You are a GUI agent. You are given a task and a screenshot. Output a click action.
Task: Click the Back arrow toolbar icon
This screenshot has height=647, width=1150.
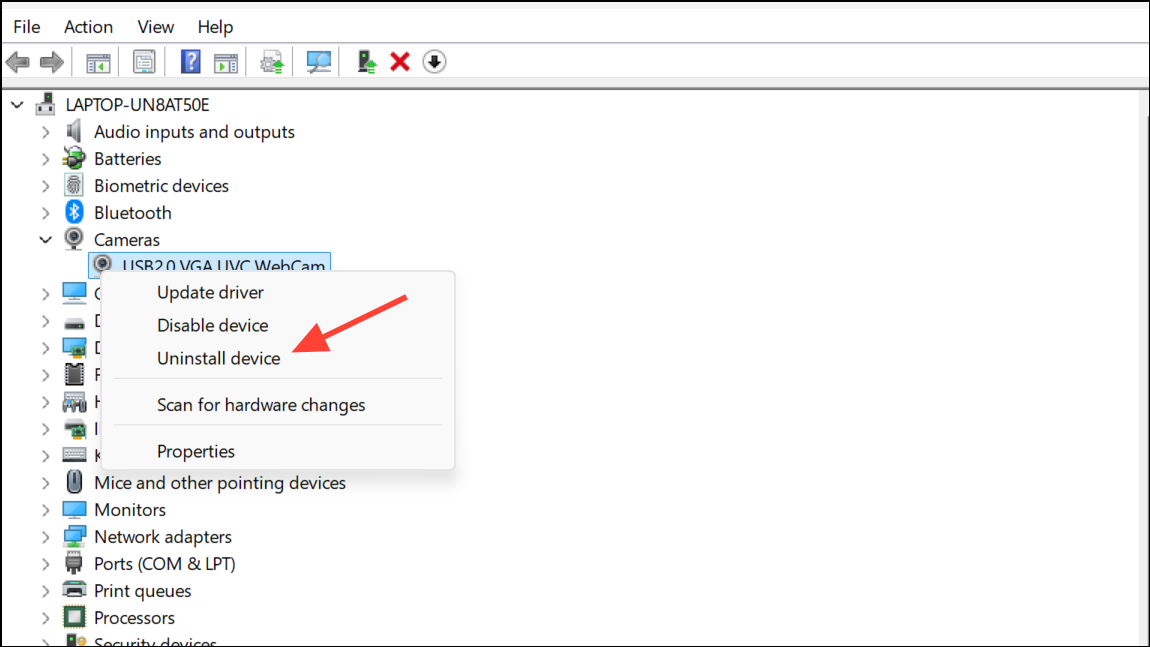point(18,62)
